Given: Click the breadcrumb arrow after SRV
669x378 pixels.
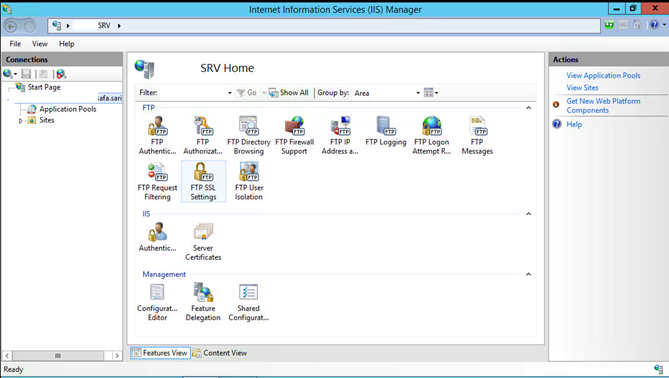Looking at the screenshot, I should click(119, 26).
